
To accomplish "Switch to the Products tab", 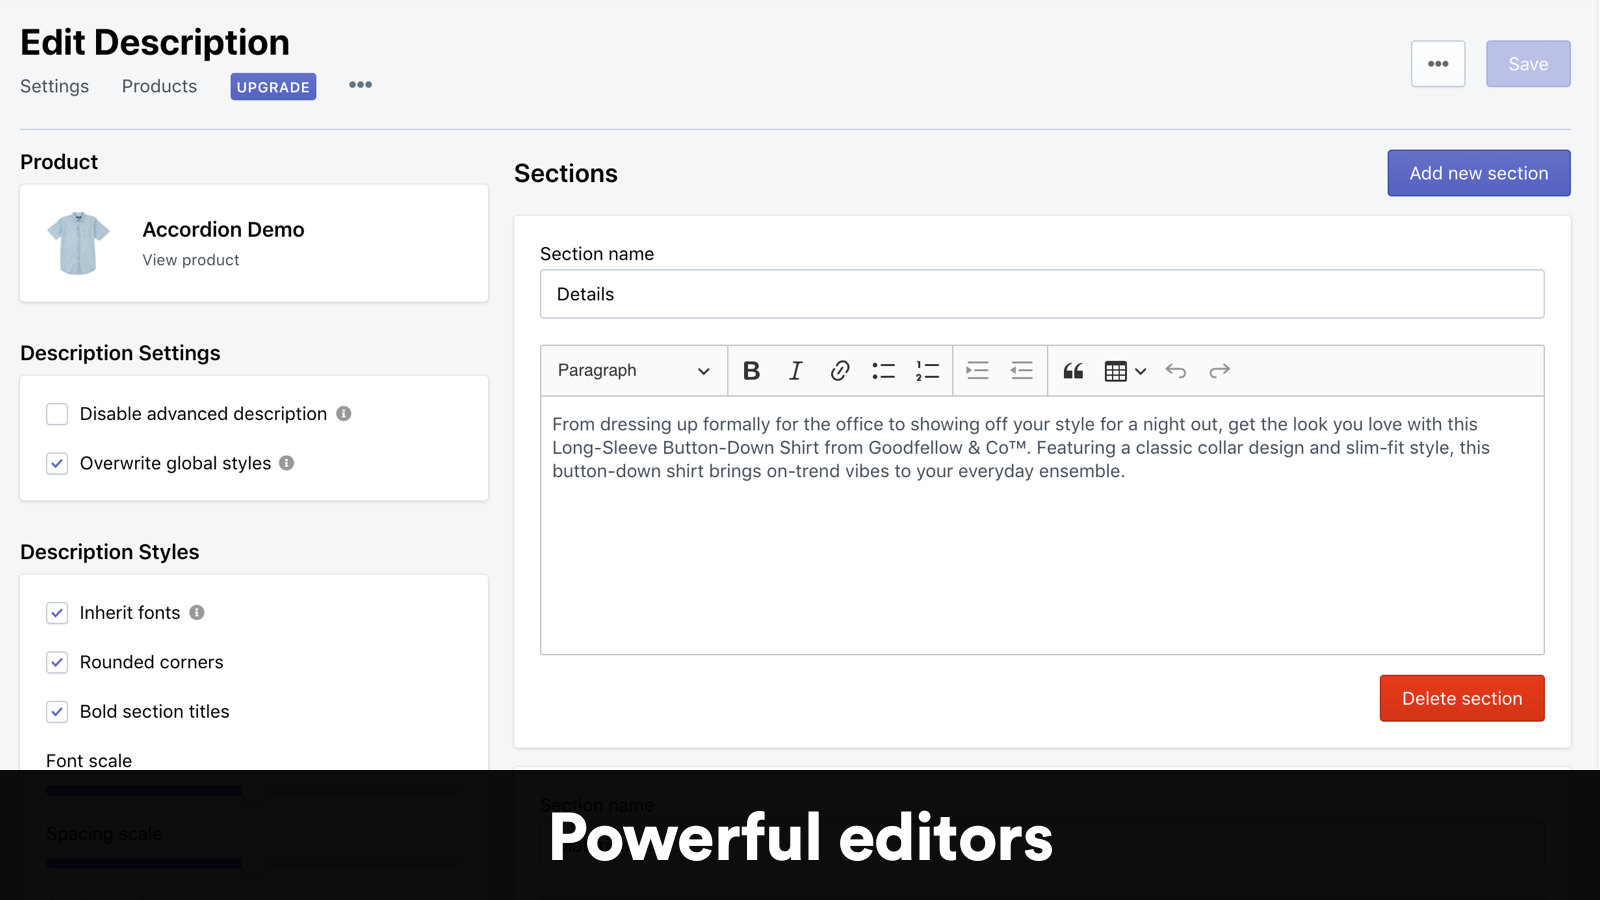I will (158, 86).
